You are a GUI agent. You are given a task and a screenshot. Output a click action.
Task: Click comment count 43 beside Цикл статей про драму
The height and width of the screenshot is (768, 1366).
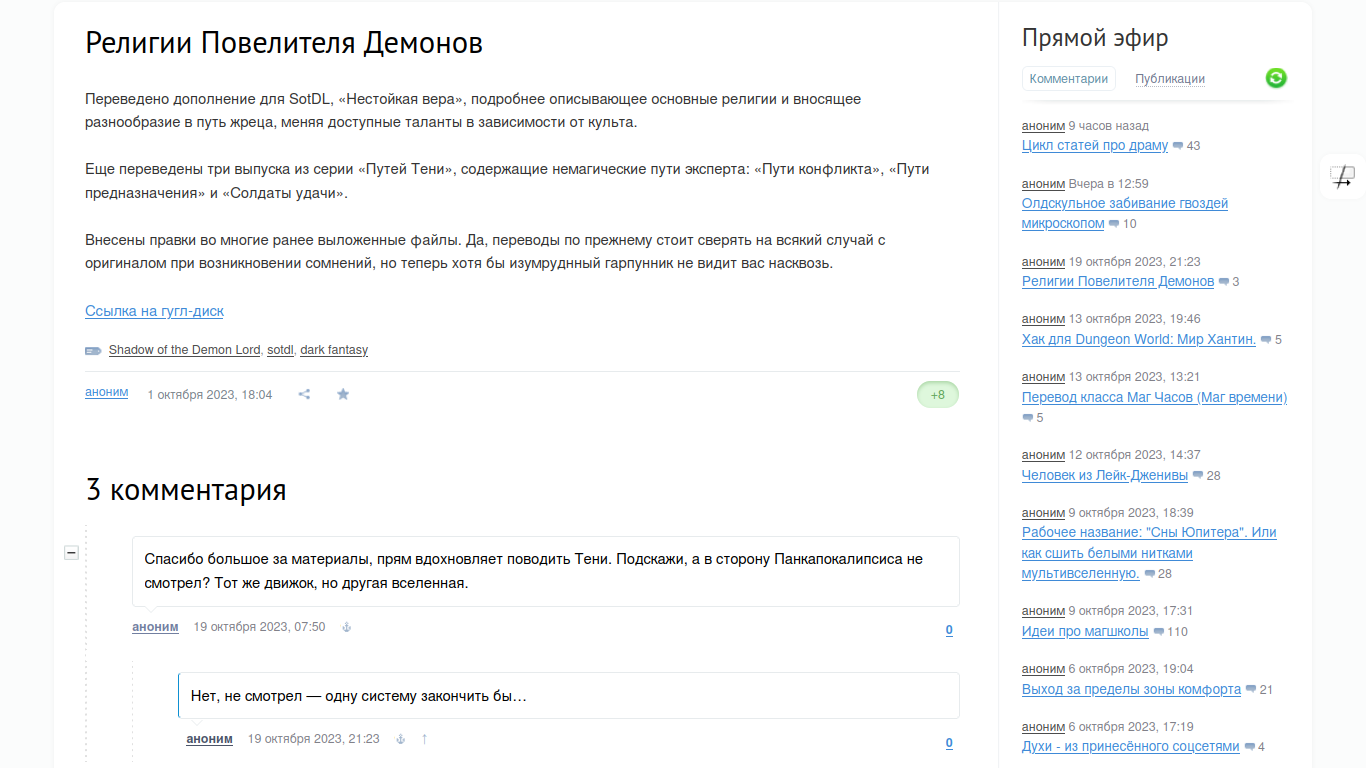1193,146
